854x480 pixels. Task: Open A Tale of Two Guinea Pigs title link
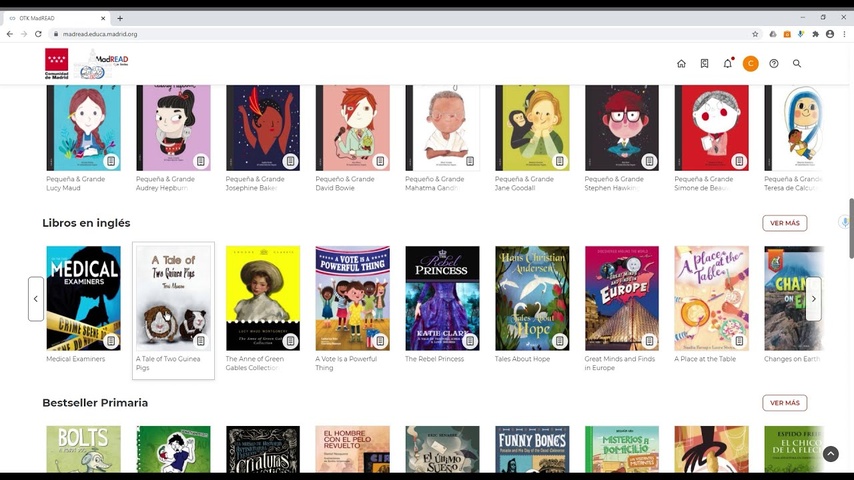(168, 363)
